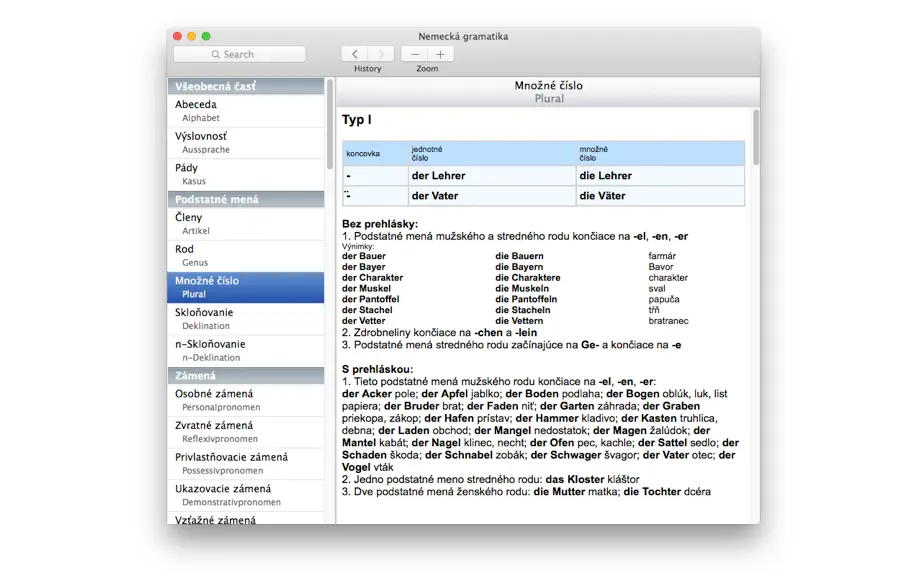
Task: Maximize the window with green button
Action: coord(206,36)
